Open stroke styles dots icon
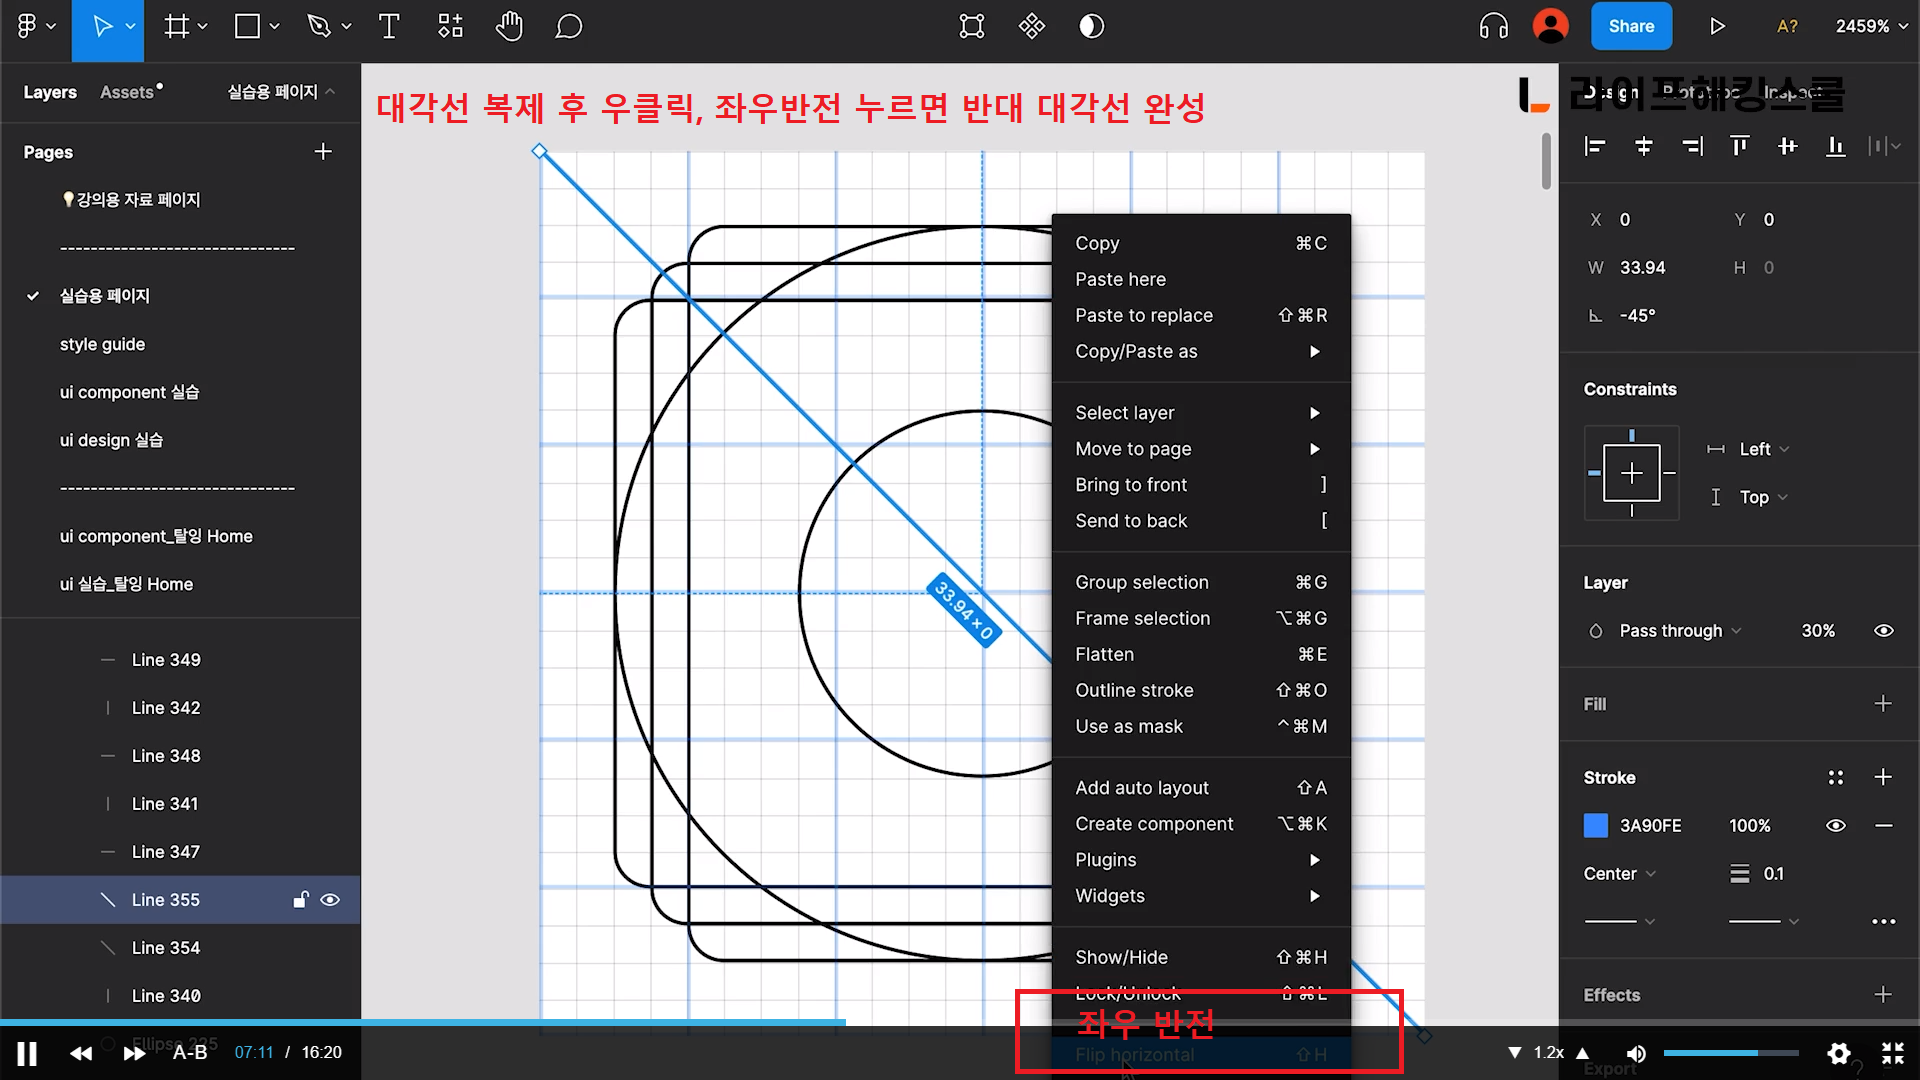1920x1080 pixels. (1835, 777)
